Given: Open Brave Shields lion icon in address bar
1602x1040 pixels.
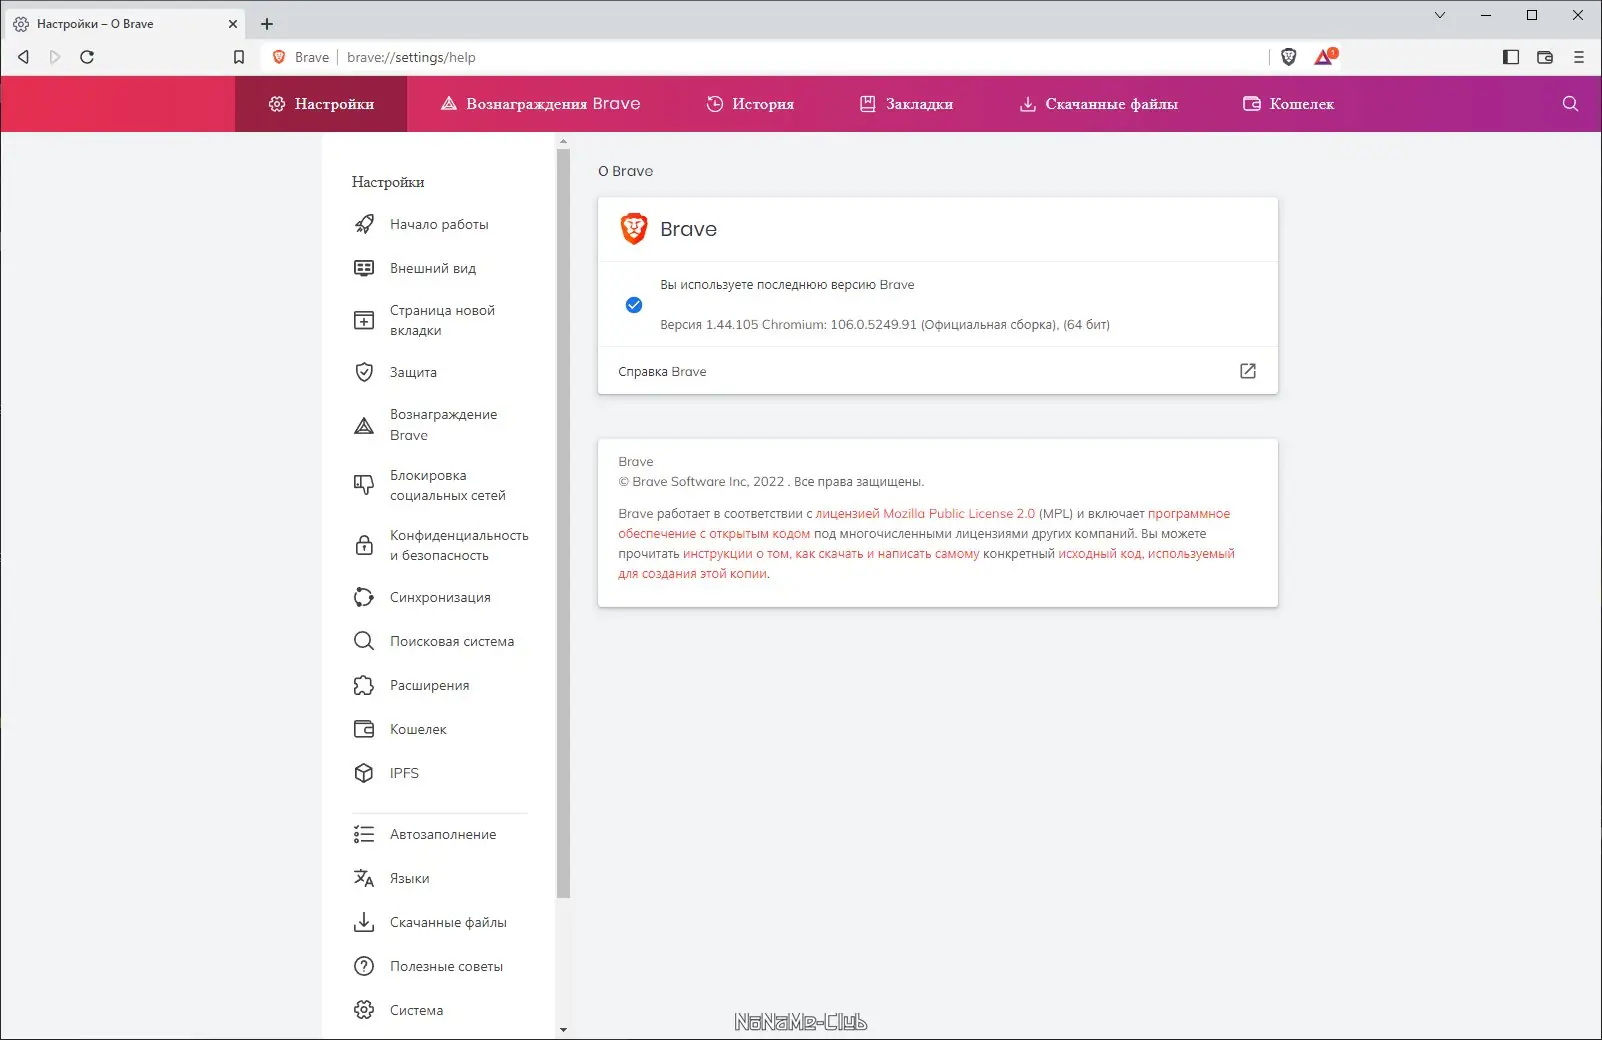Looking at the screenshot, I should pyautogui.click(x=1289, y=57).
